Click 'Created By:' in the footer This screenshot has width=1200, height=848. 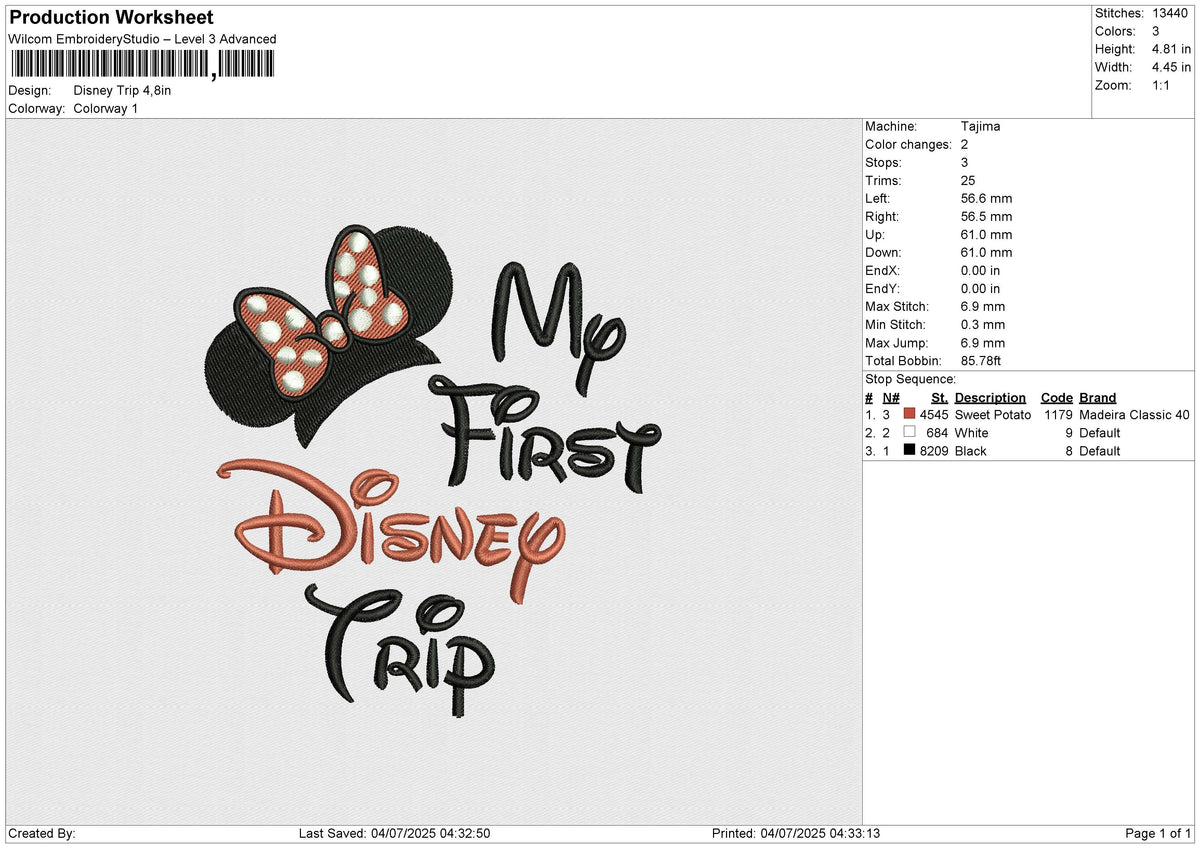42,833
